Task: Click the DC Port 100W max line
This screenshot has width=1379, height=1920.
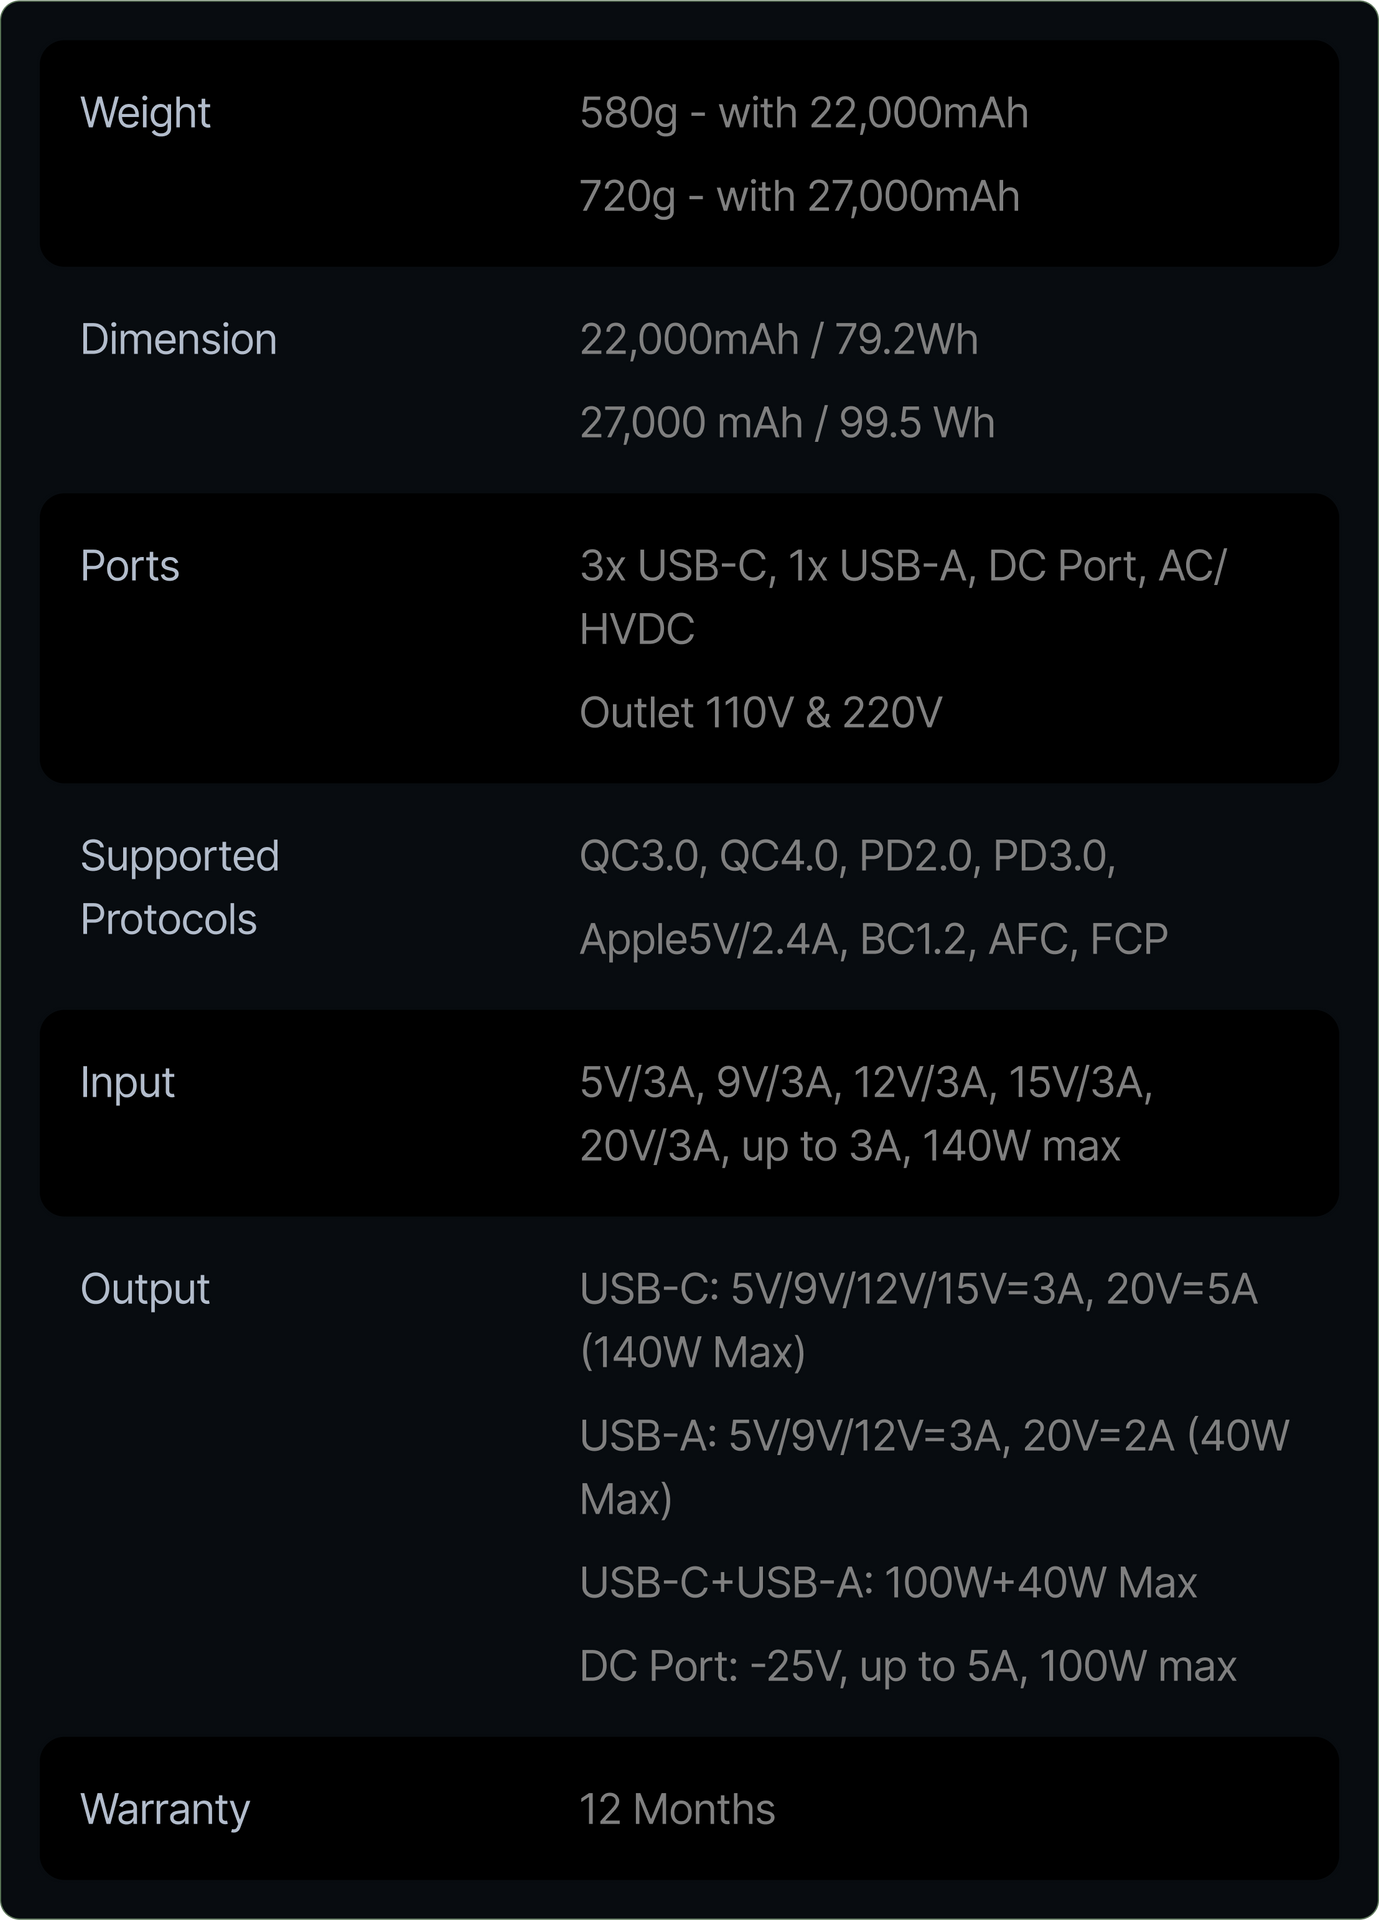Action: 907,1666
